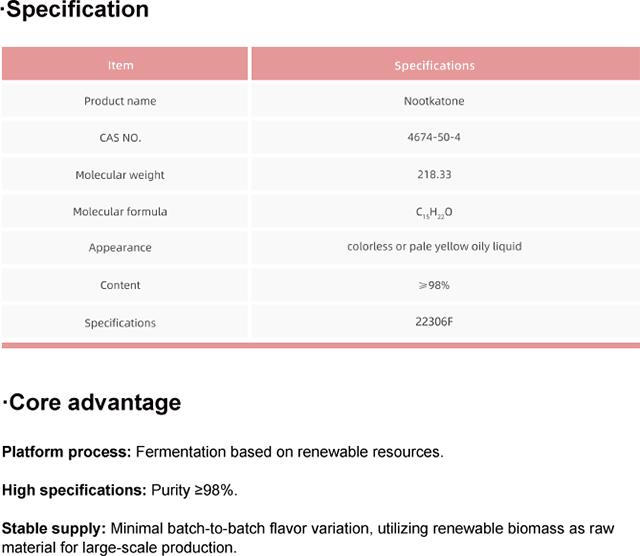Click the 'Appearance' row label
This screenshot has height=556, width=640.
coord(120,248)
